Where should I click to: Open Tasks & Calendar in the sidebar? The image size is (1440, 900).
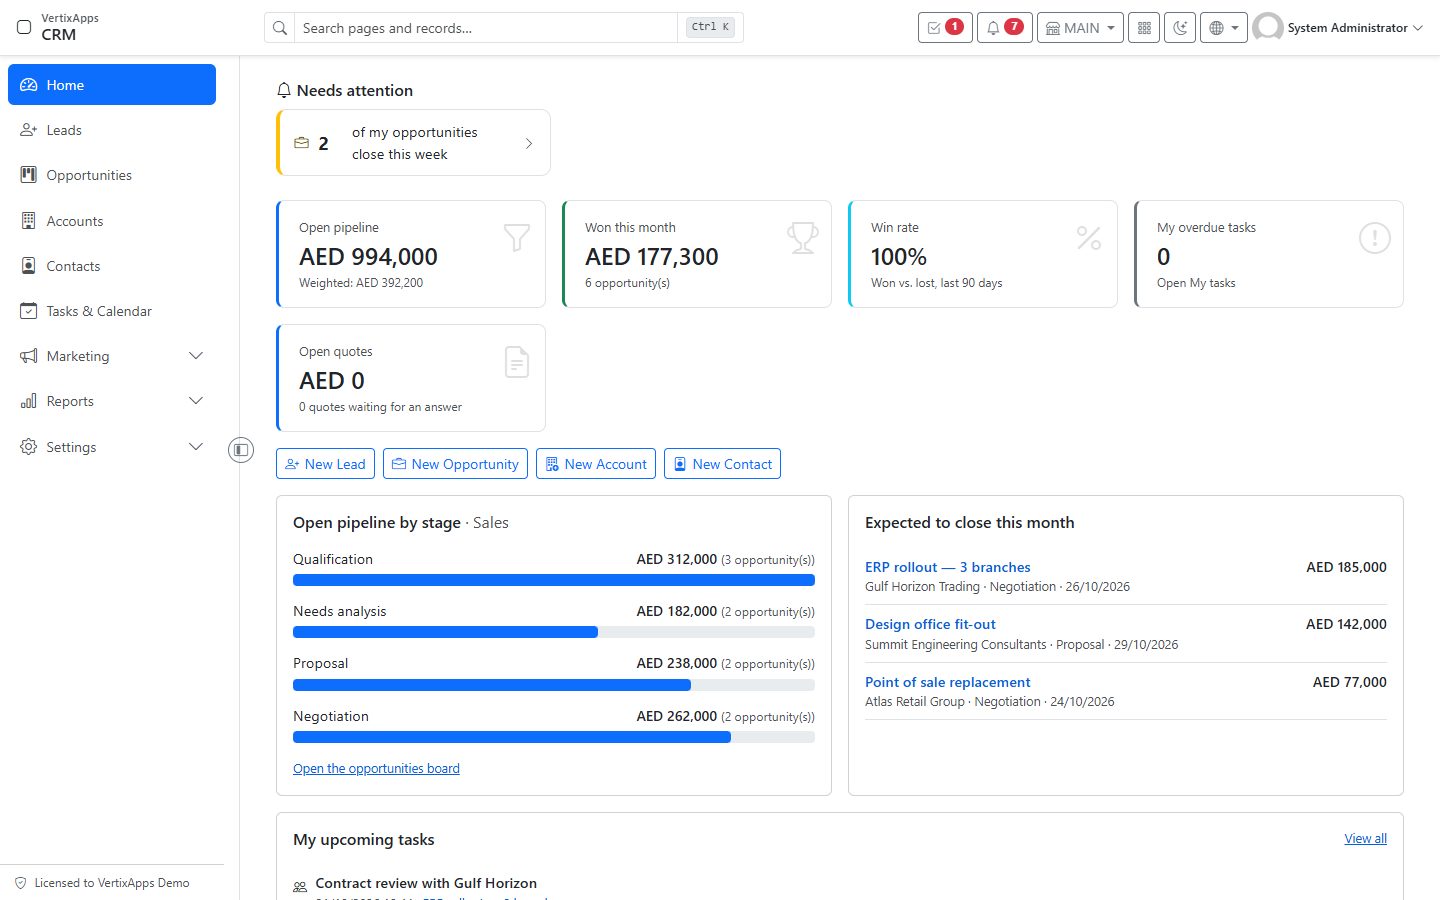click(x=112, y=311)
